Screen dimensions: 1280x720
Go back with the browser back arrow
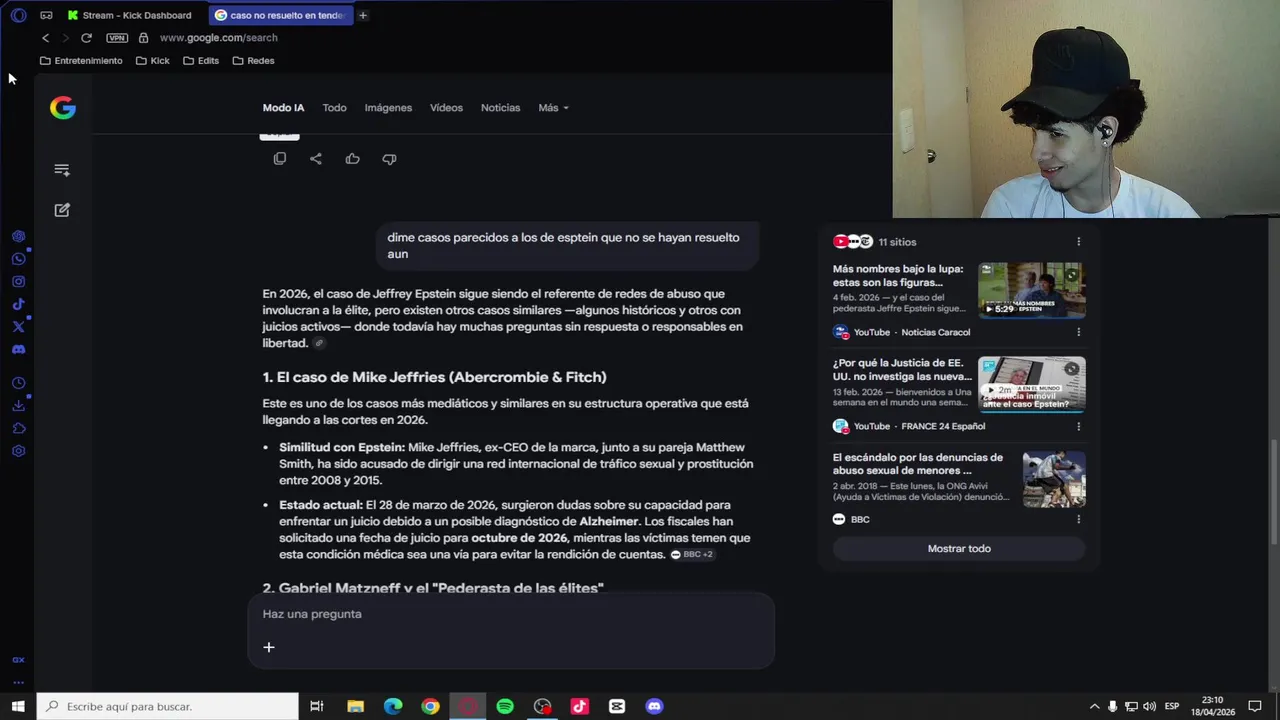(45, 38)
